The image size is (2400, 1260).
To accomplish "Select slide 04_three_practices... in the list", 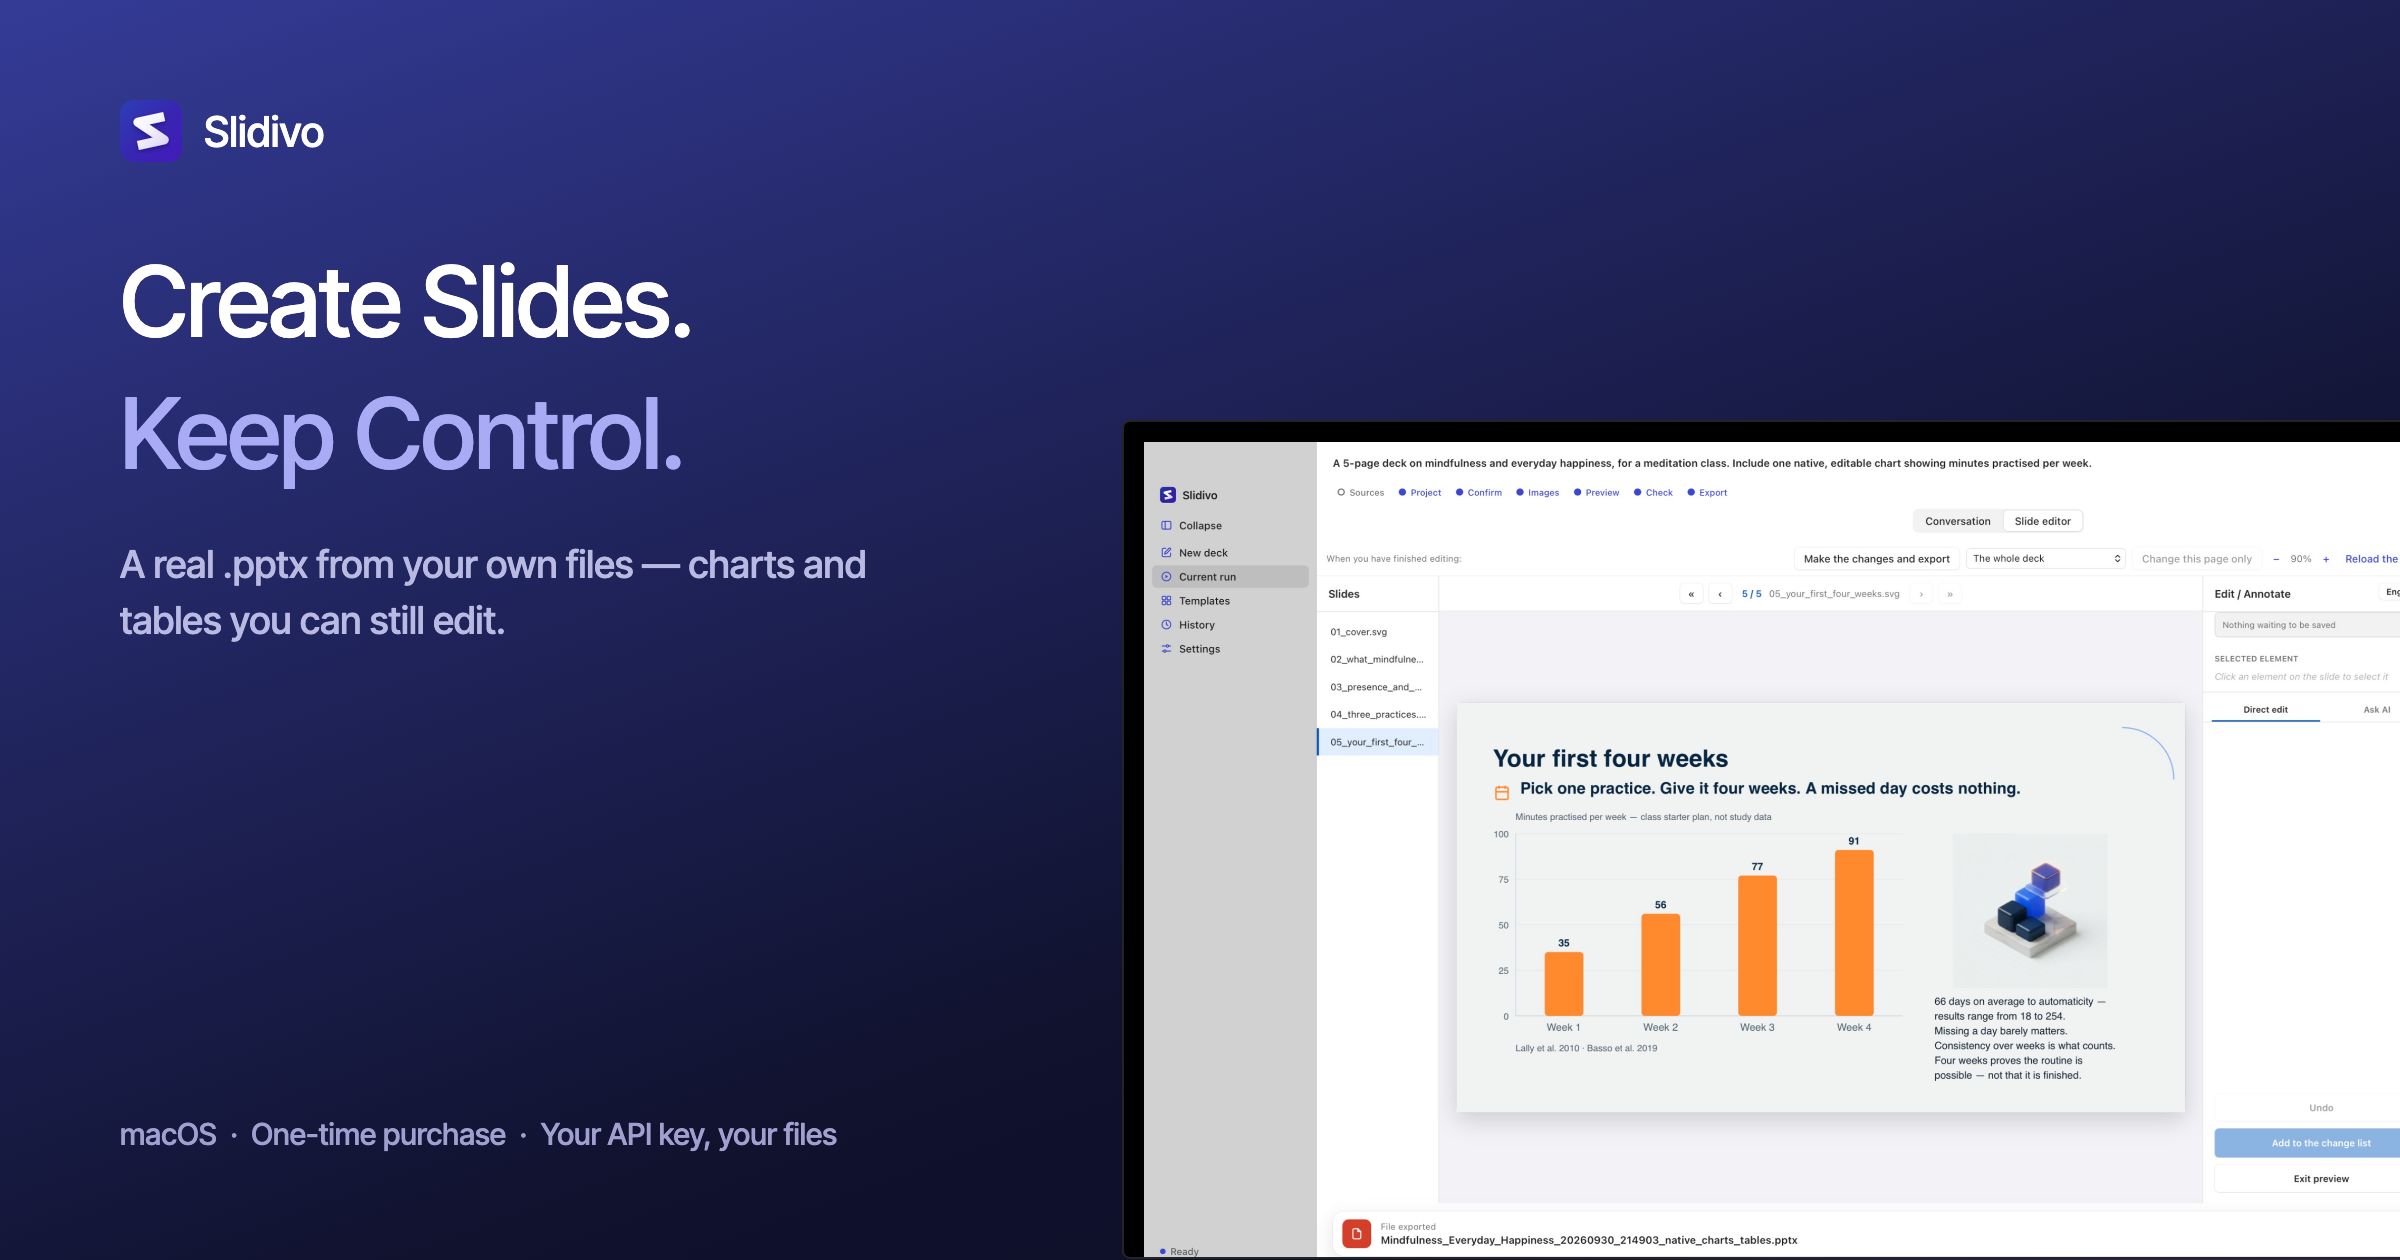I will (1378, 715).
